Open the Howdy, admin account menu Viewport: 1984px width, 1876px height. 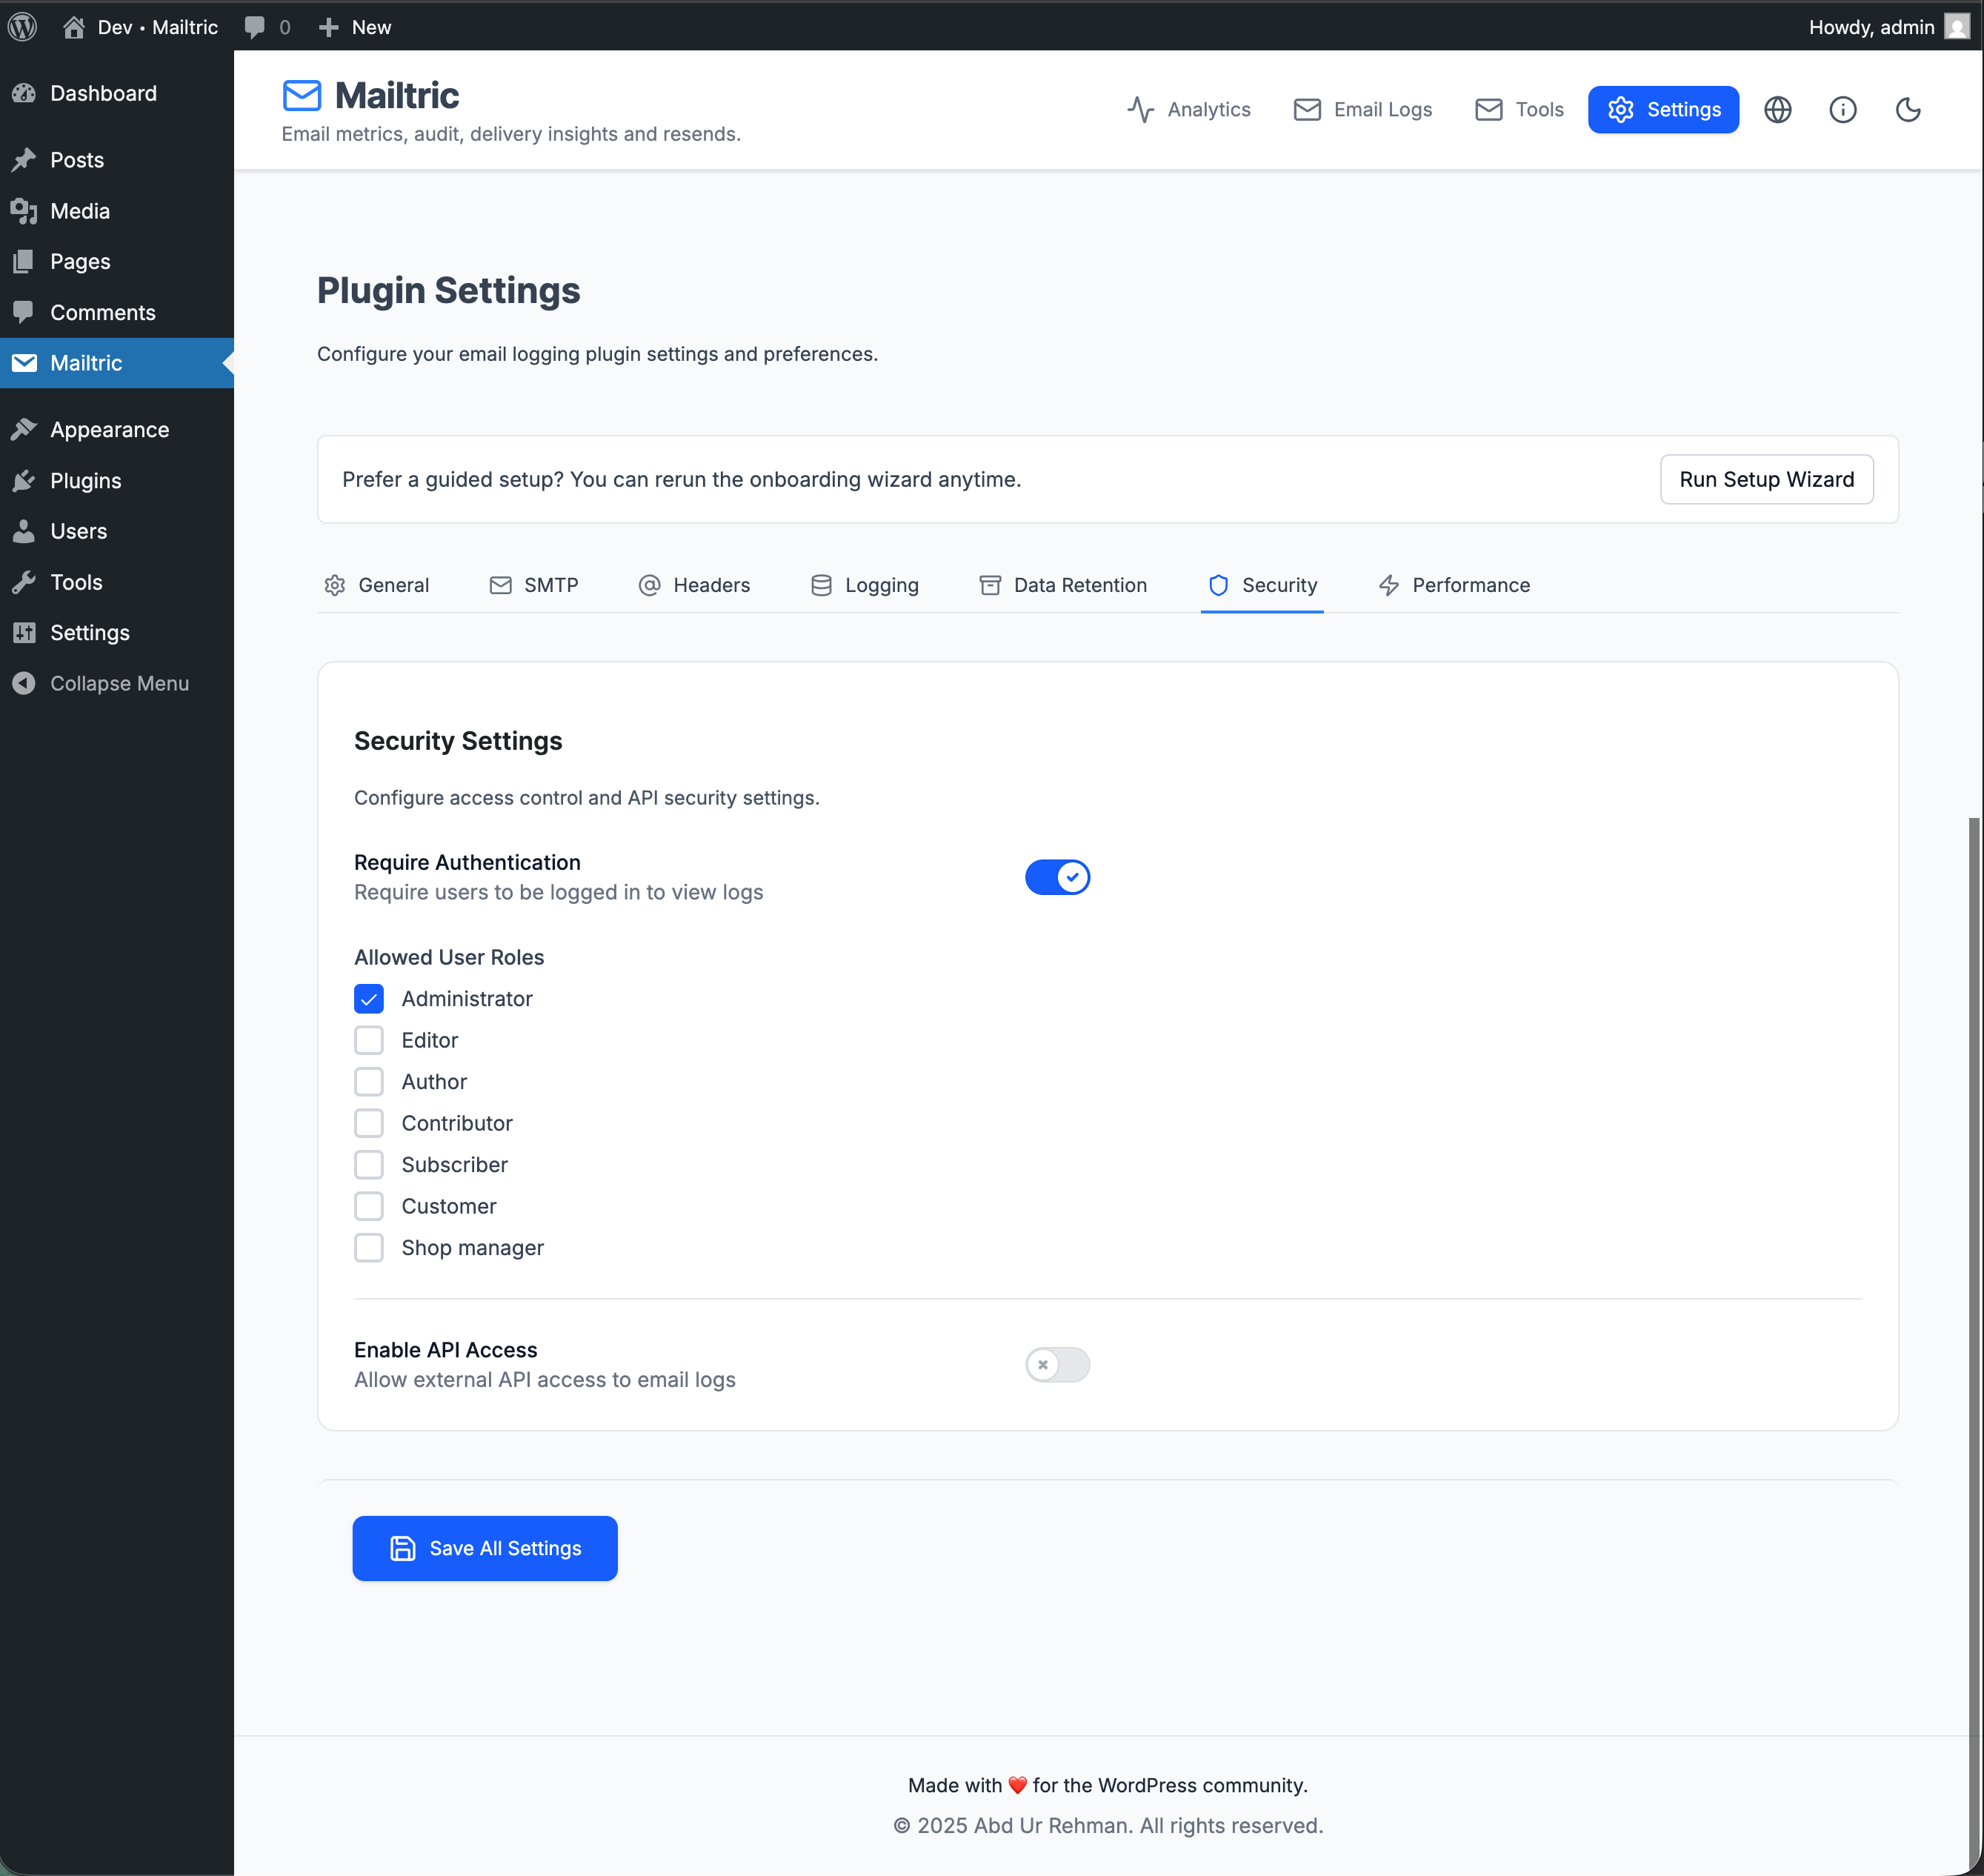[x=1871, y=27]
